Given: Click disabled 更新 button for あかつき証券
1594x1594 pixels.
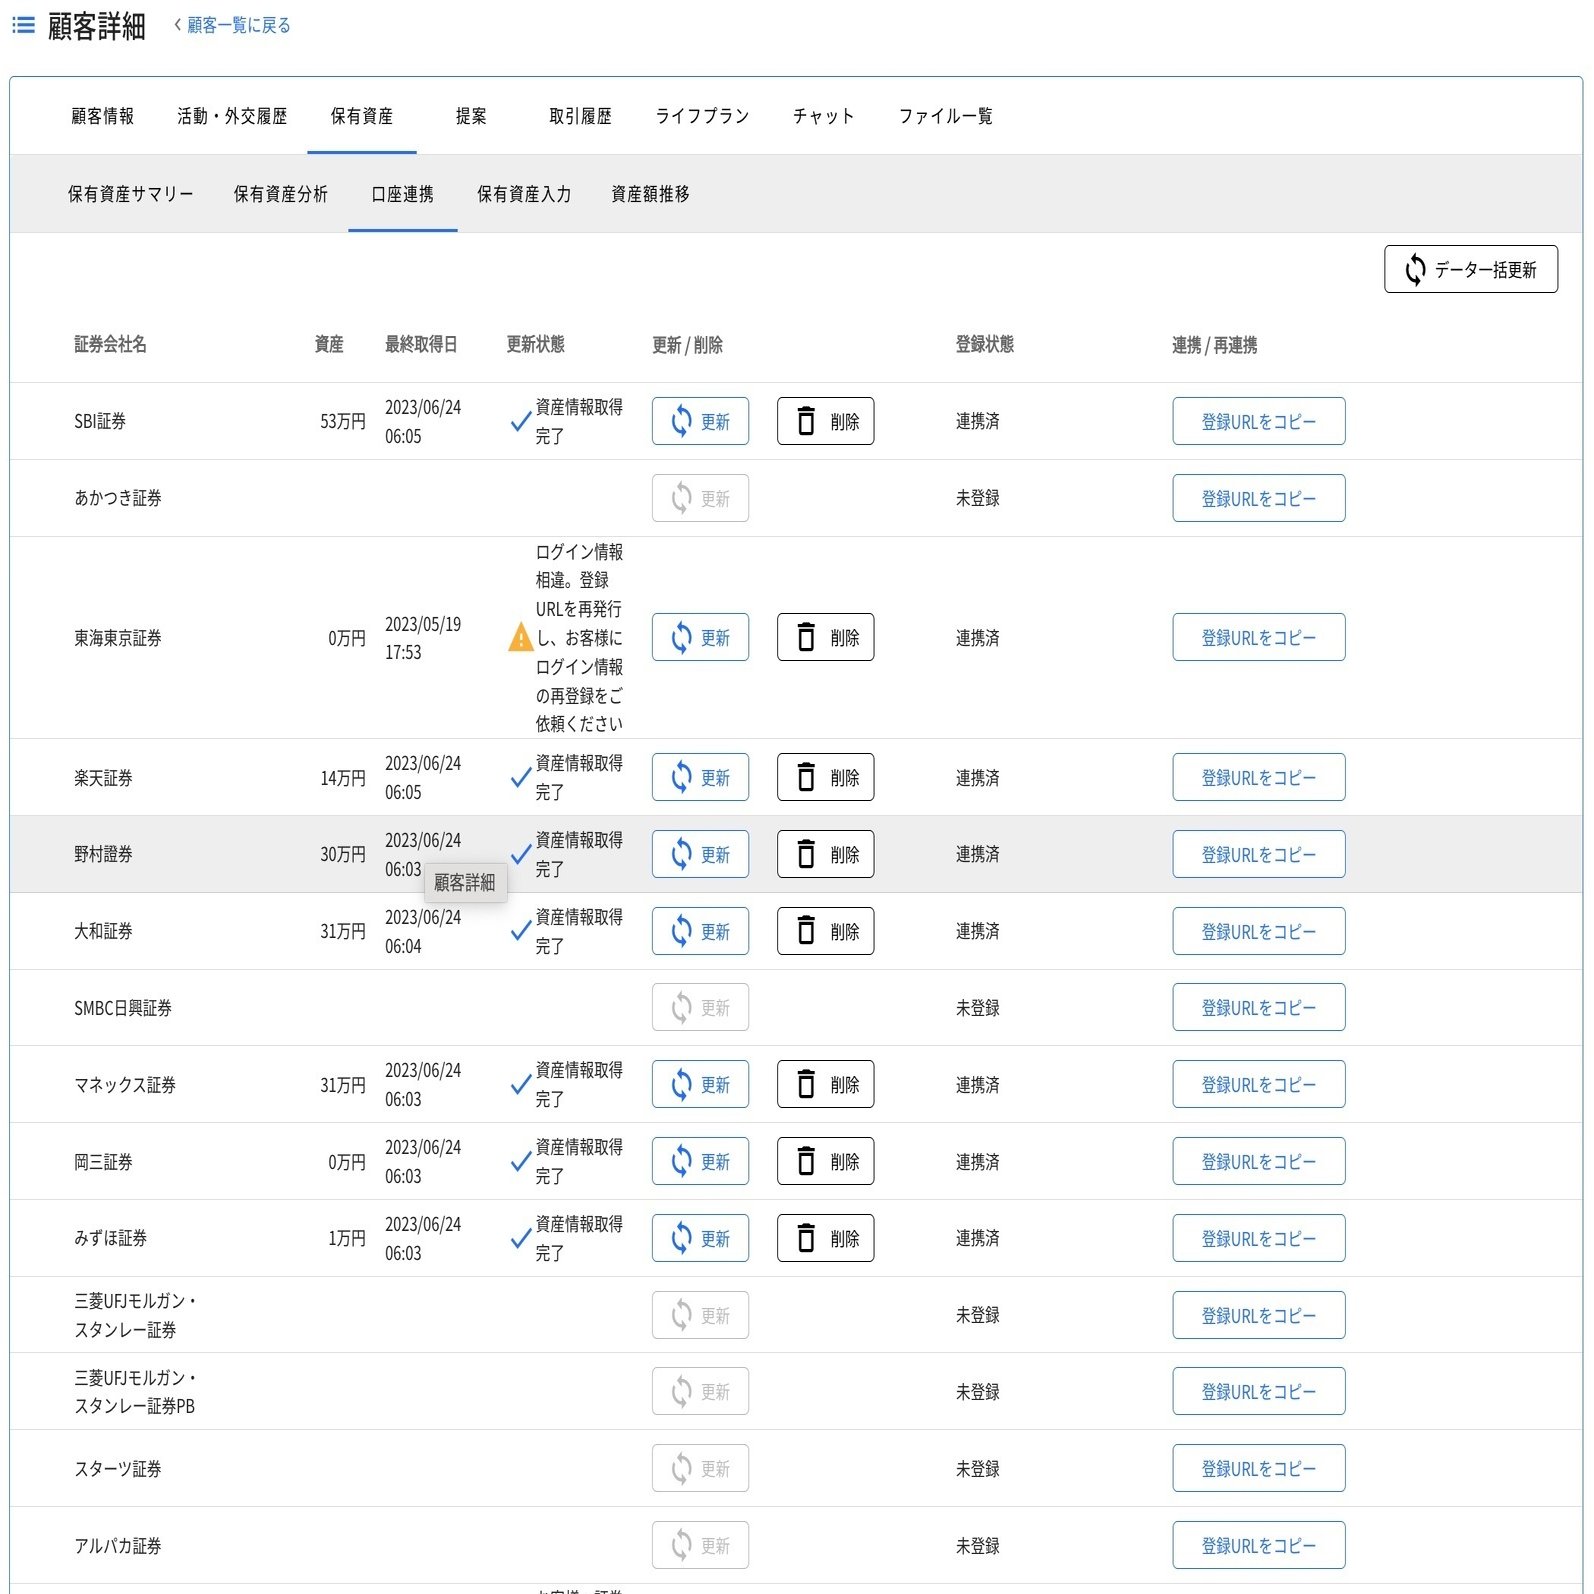Looking at the screenshot, I should tap(700, 498).
